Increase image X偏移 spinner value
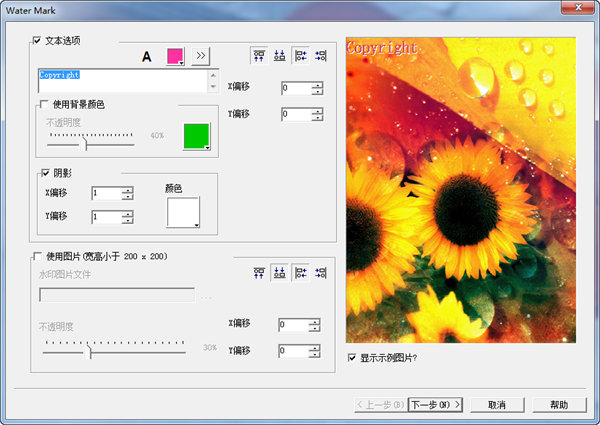 pos(315,322)
